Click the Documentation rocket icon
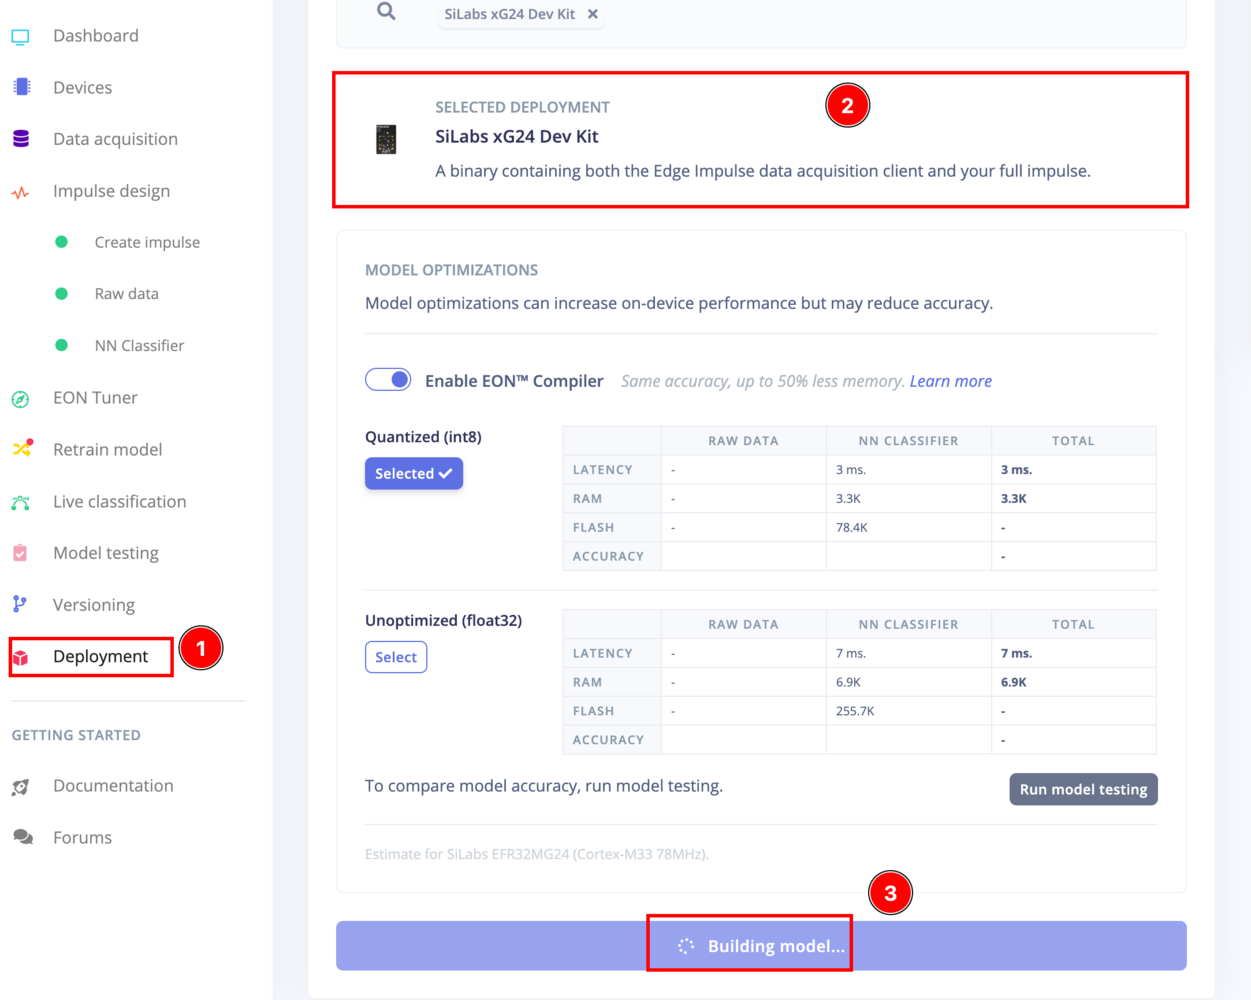 pyautogui.click(x=20, y=787)
